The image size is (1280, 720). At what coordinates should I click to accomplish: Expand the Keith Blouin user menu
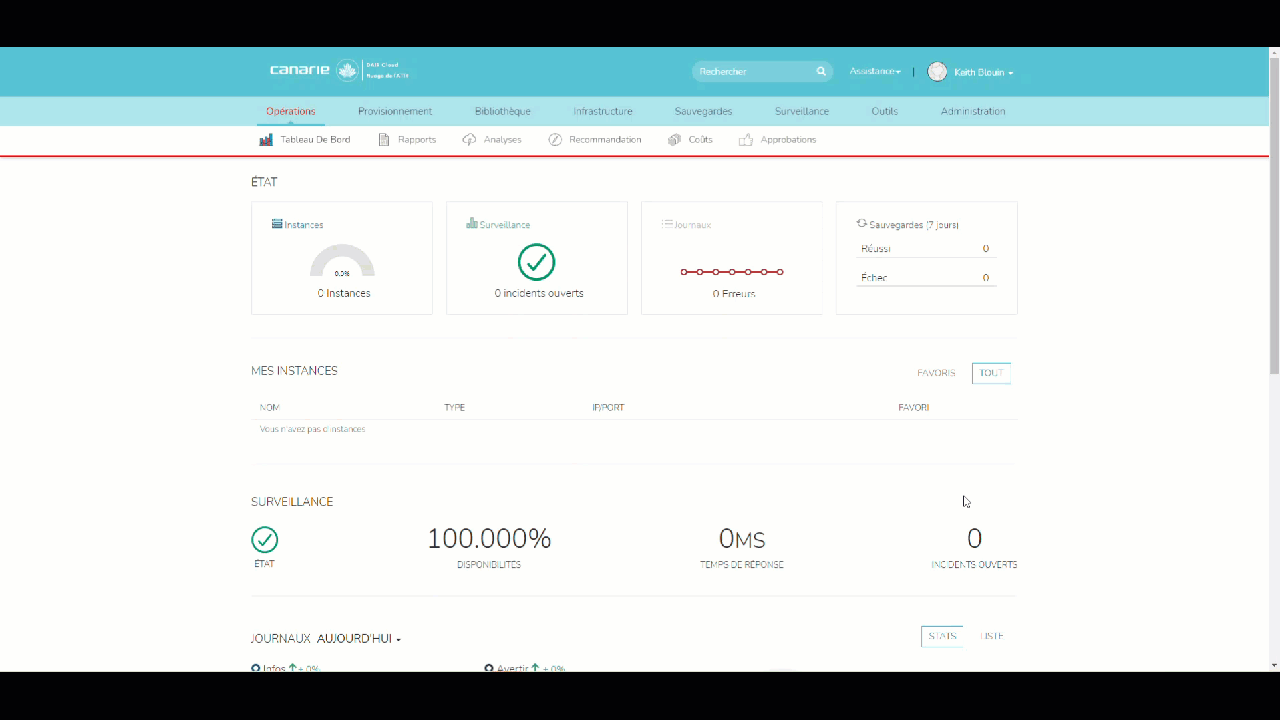(983, 73)
